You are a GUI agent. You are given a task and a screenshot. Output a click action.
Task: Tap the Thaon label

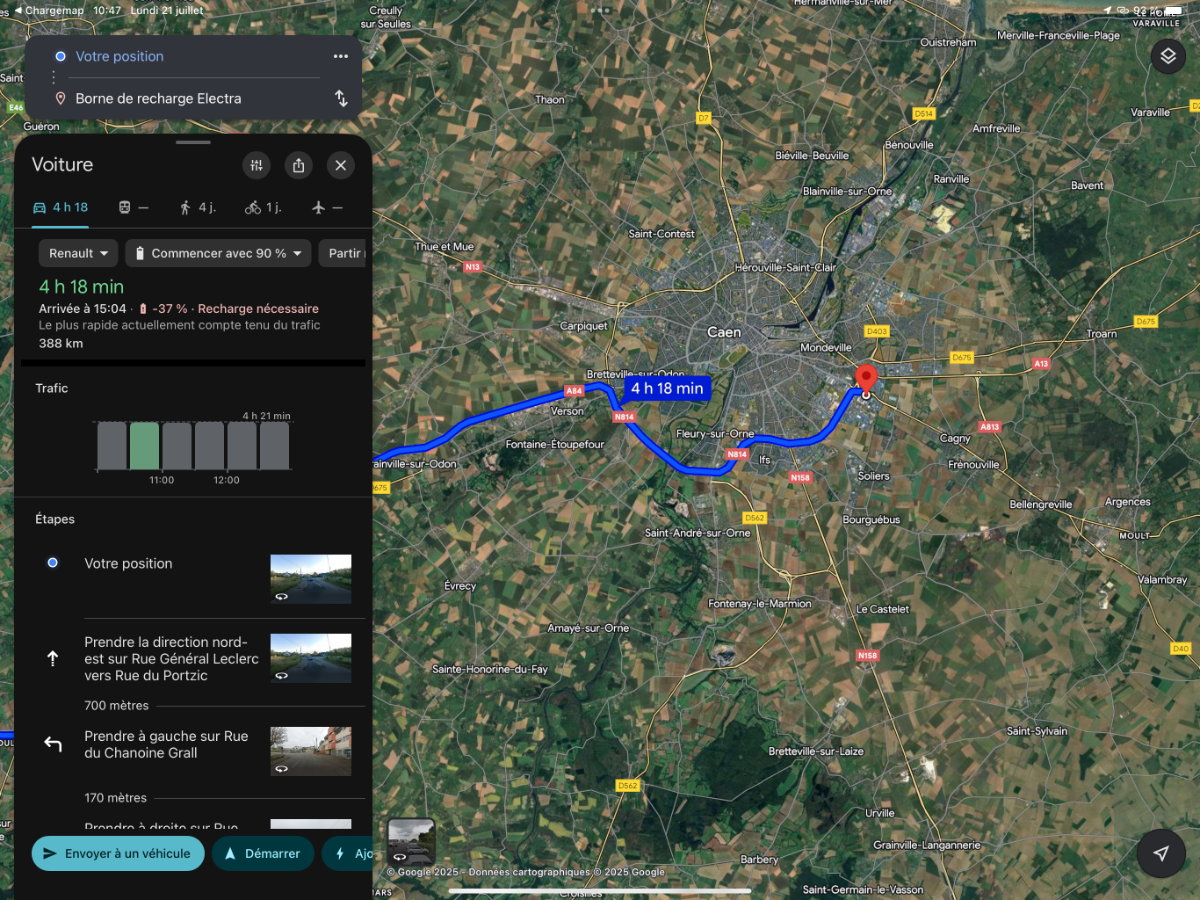click(550, 99)
